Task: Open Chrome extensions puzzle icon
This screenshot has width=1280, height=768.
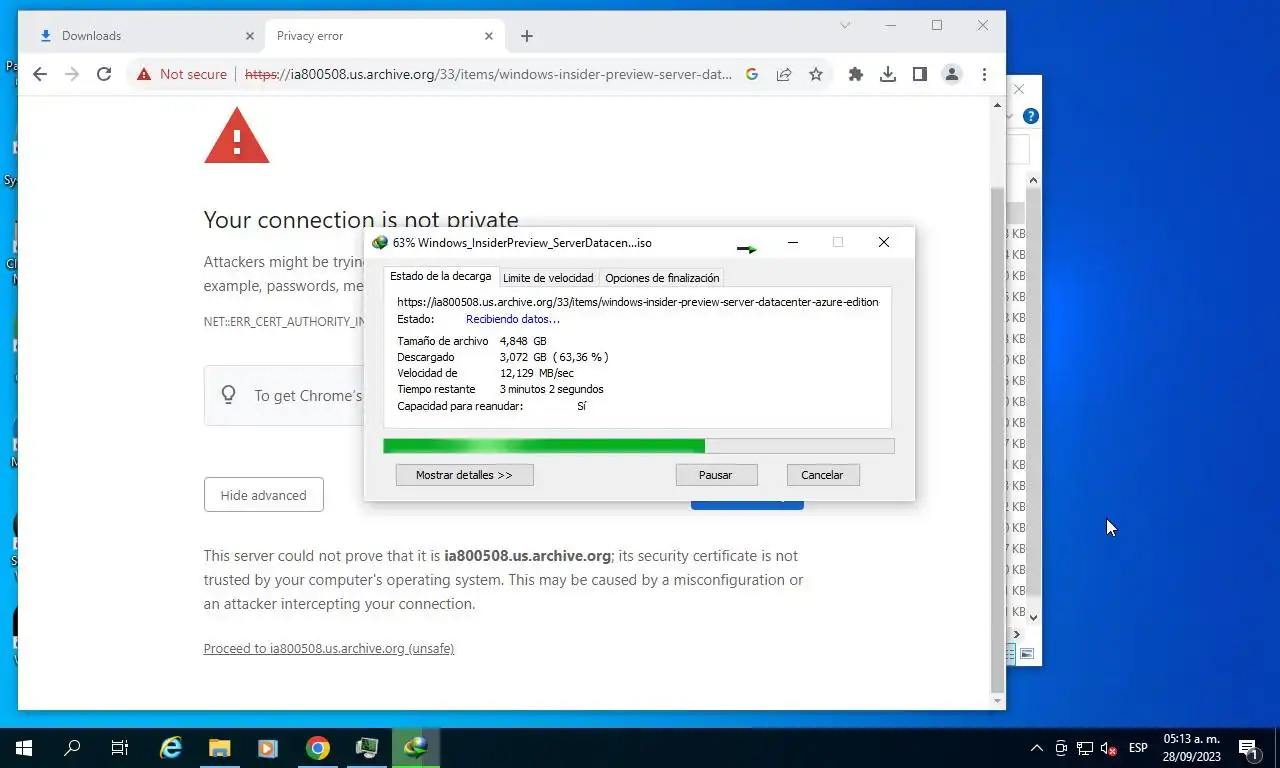Action: [x=856, y=74]
